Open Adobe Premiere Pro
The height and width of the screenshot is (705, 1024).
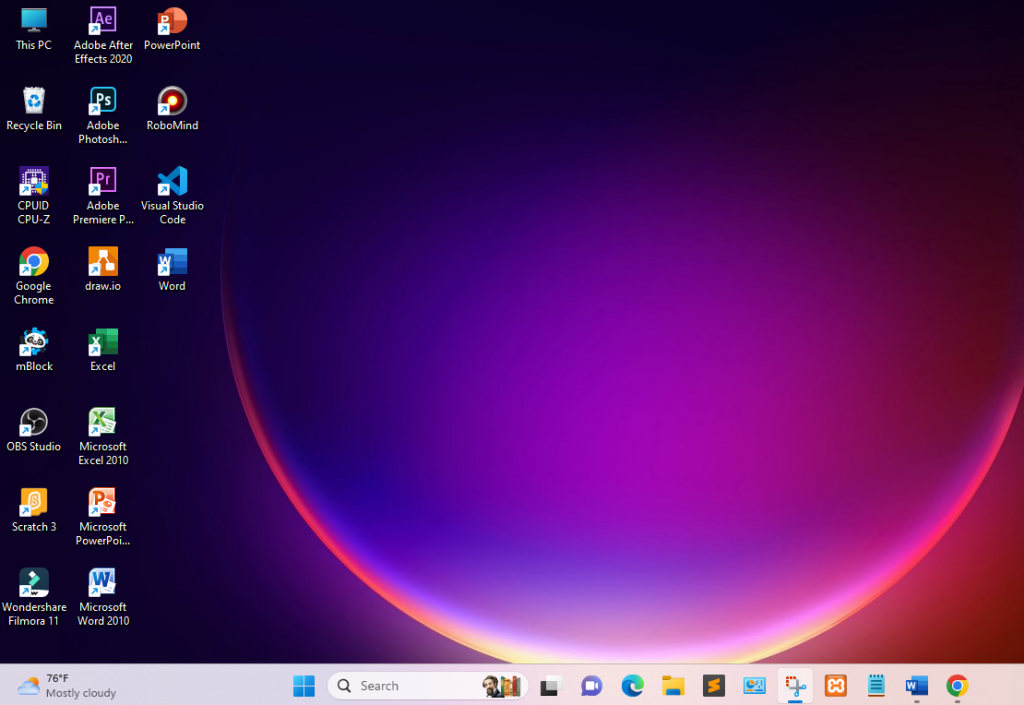102,184
